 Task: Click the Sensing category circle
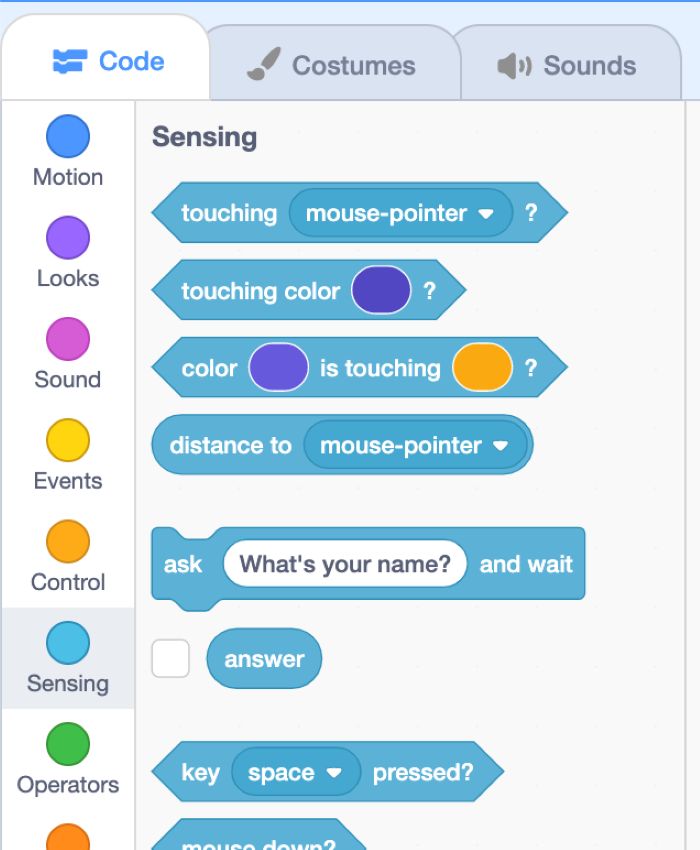(x=68, y=643)
